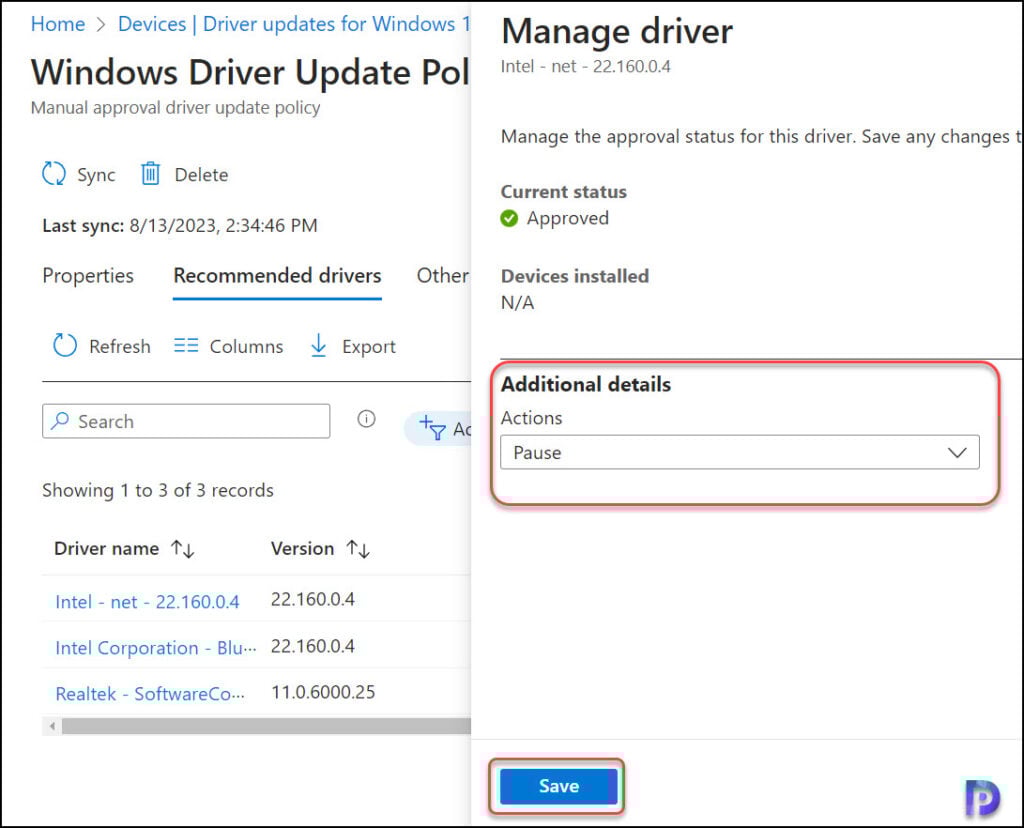Click the Export download arrow icon
The width and height of the screenshot is (1024, 828).
pos(318,345)
